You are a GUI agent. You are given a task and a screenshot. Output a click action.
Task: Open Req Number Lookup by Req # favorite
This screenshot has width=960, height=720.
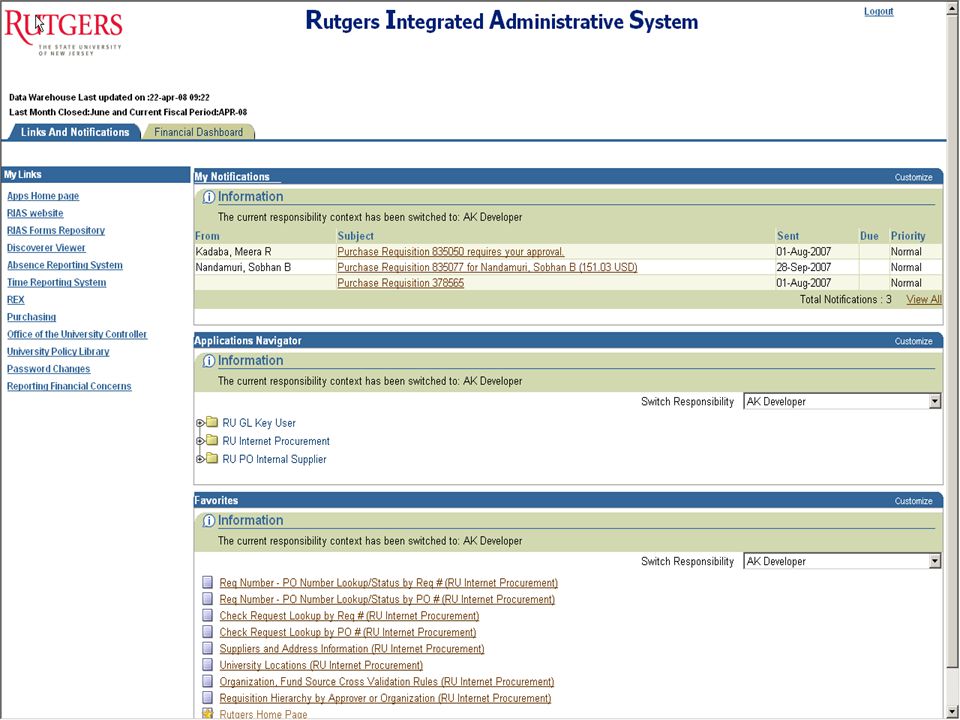tap(389, 583)
